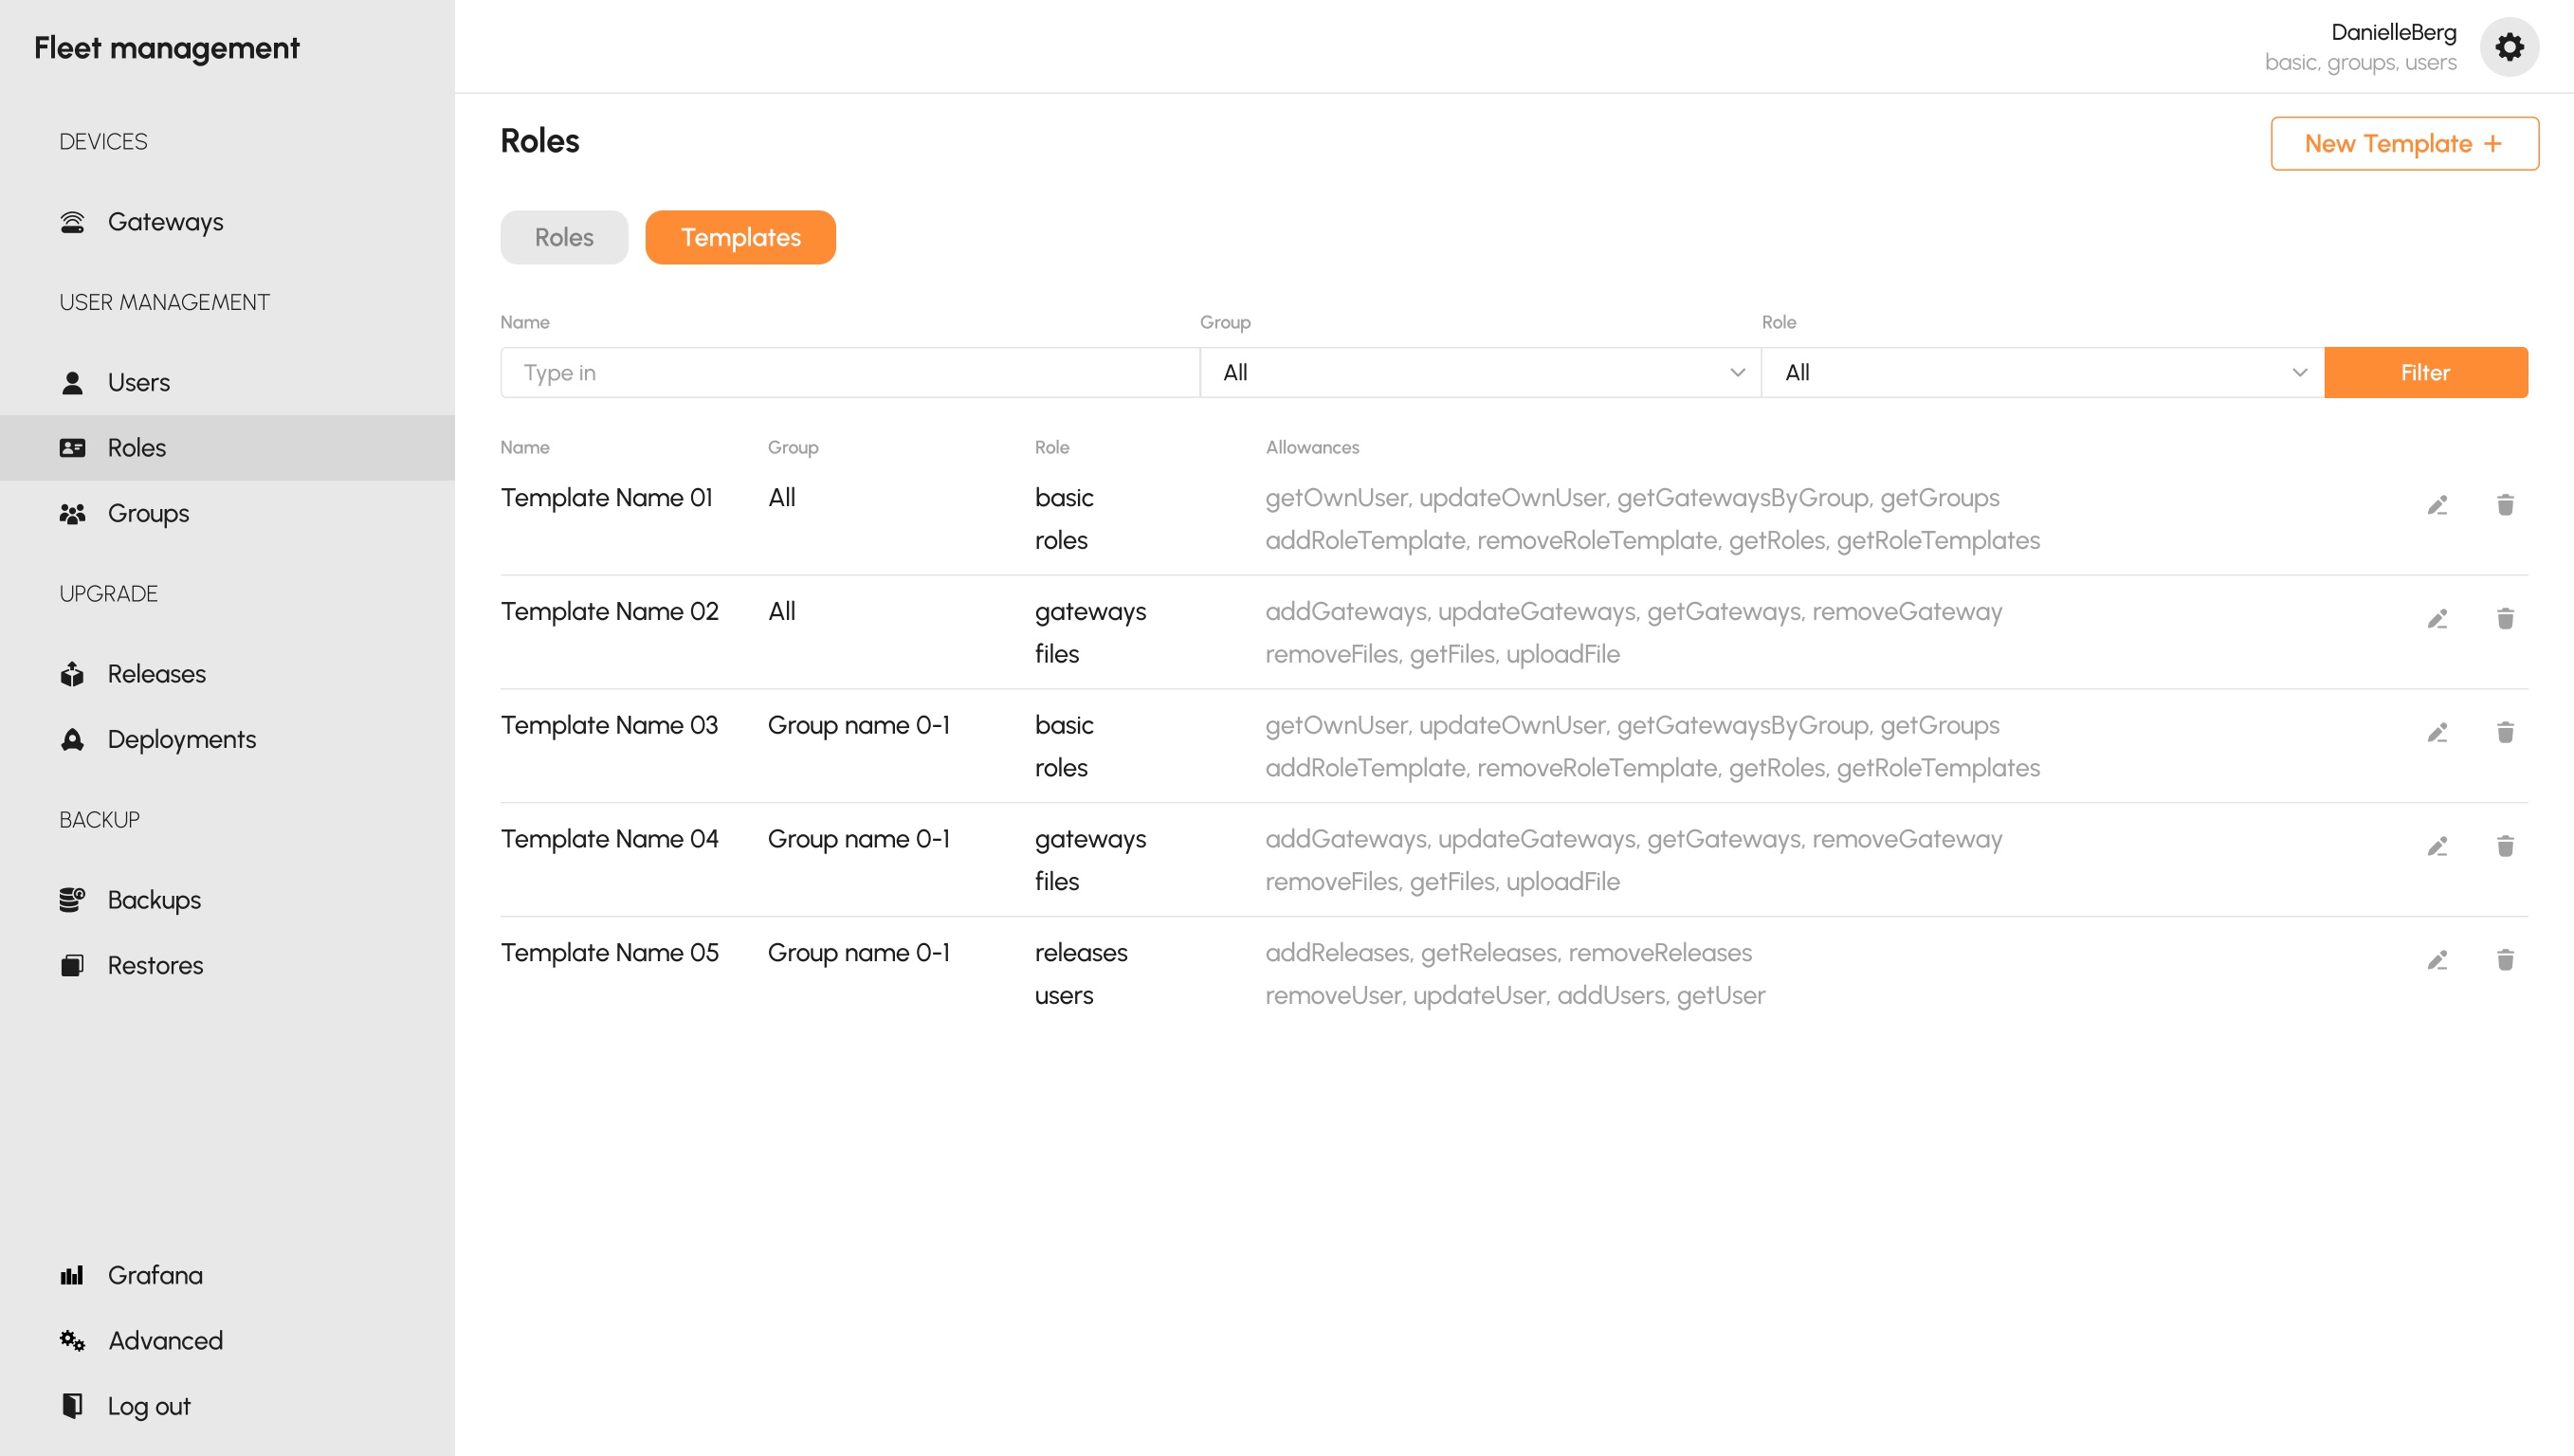The image size is (2574, 1456).
Task: Delete Template Name 01 with trash icon
Action: click(x=2505, y=505)
